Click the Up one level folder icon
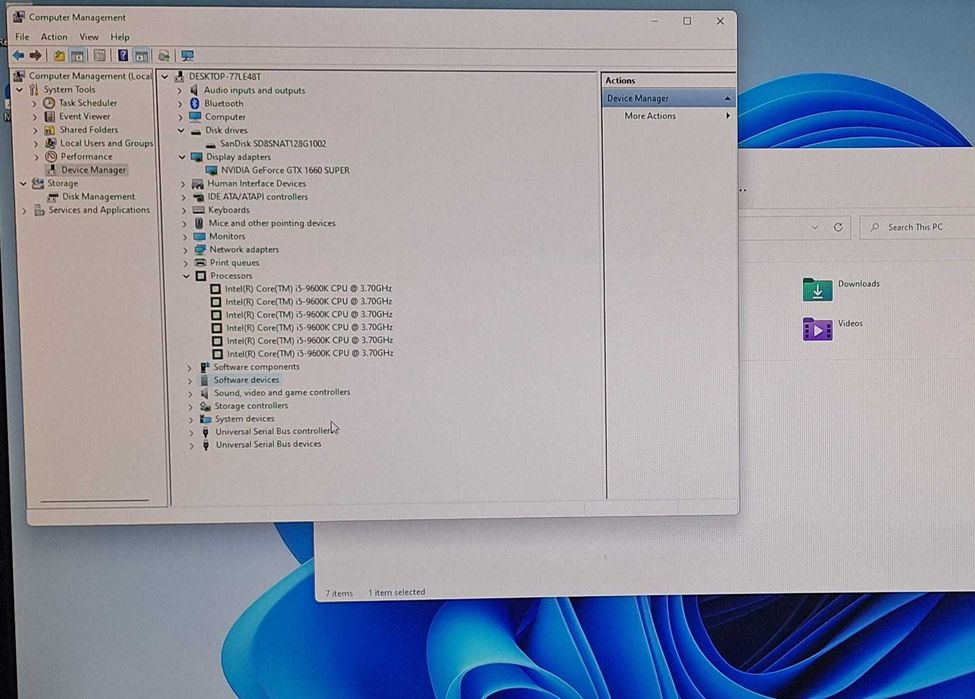Image resolution: width=975 pixels, height=699 pixels. pyautogui.click(x=59, y=56)
